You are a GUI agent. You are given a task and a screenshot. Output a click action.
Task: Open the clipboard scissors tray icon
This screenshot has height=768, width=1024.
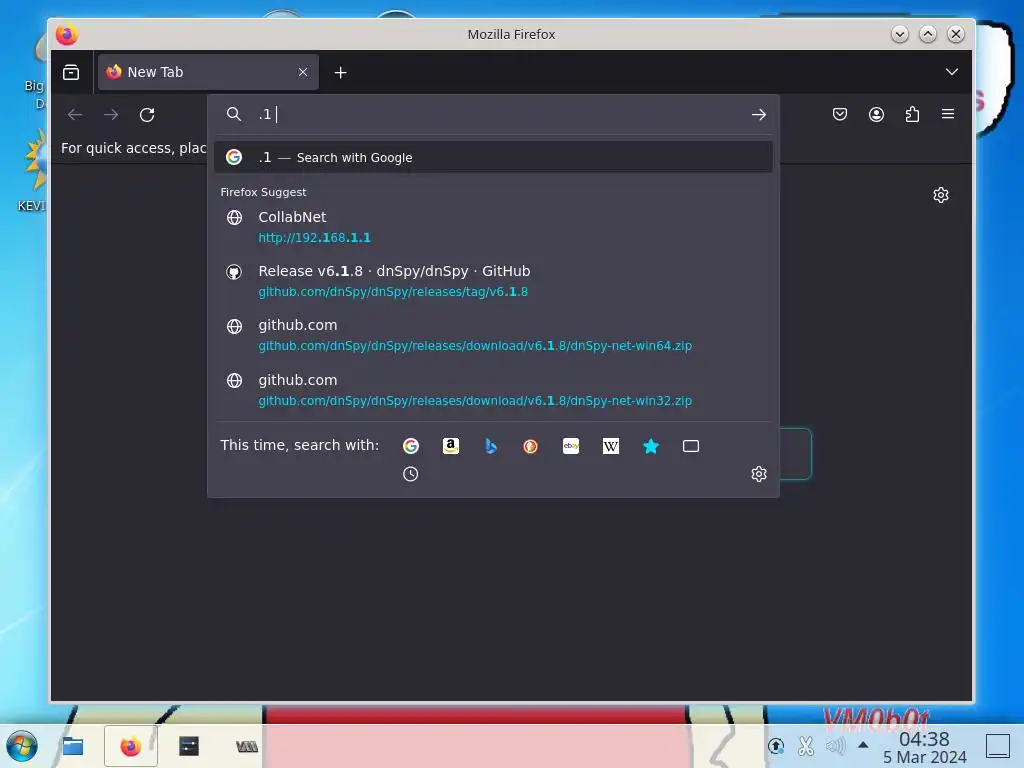806,745
